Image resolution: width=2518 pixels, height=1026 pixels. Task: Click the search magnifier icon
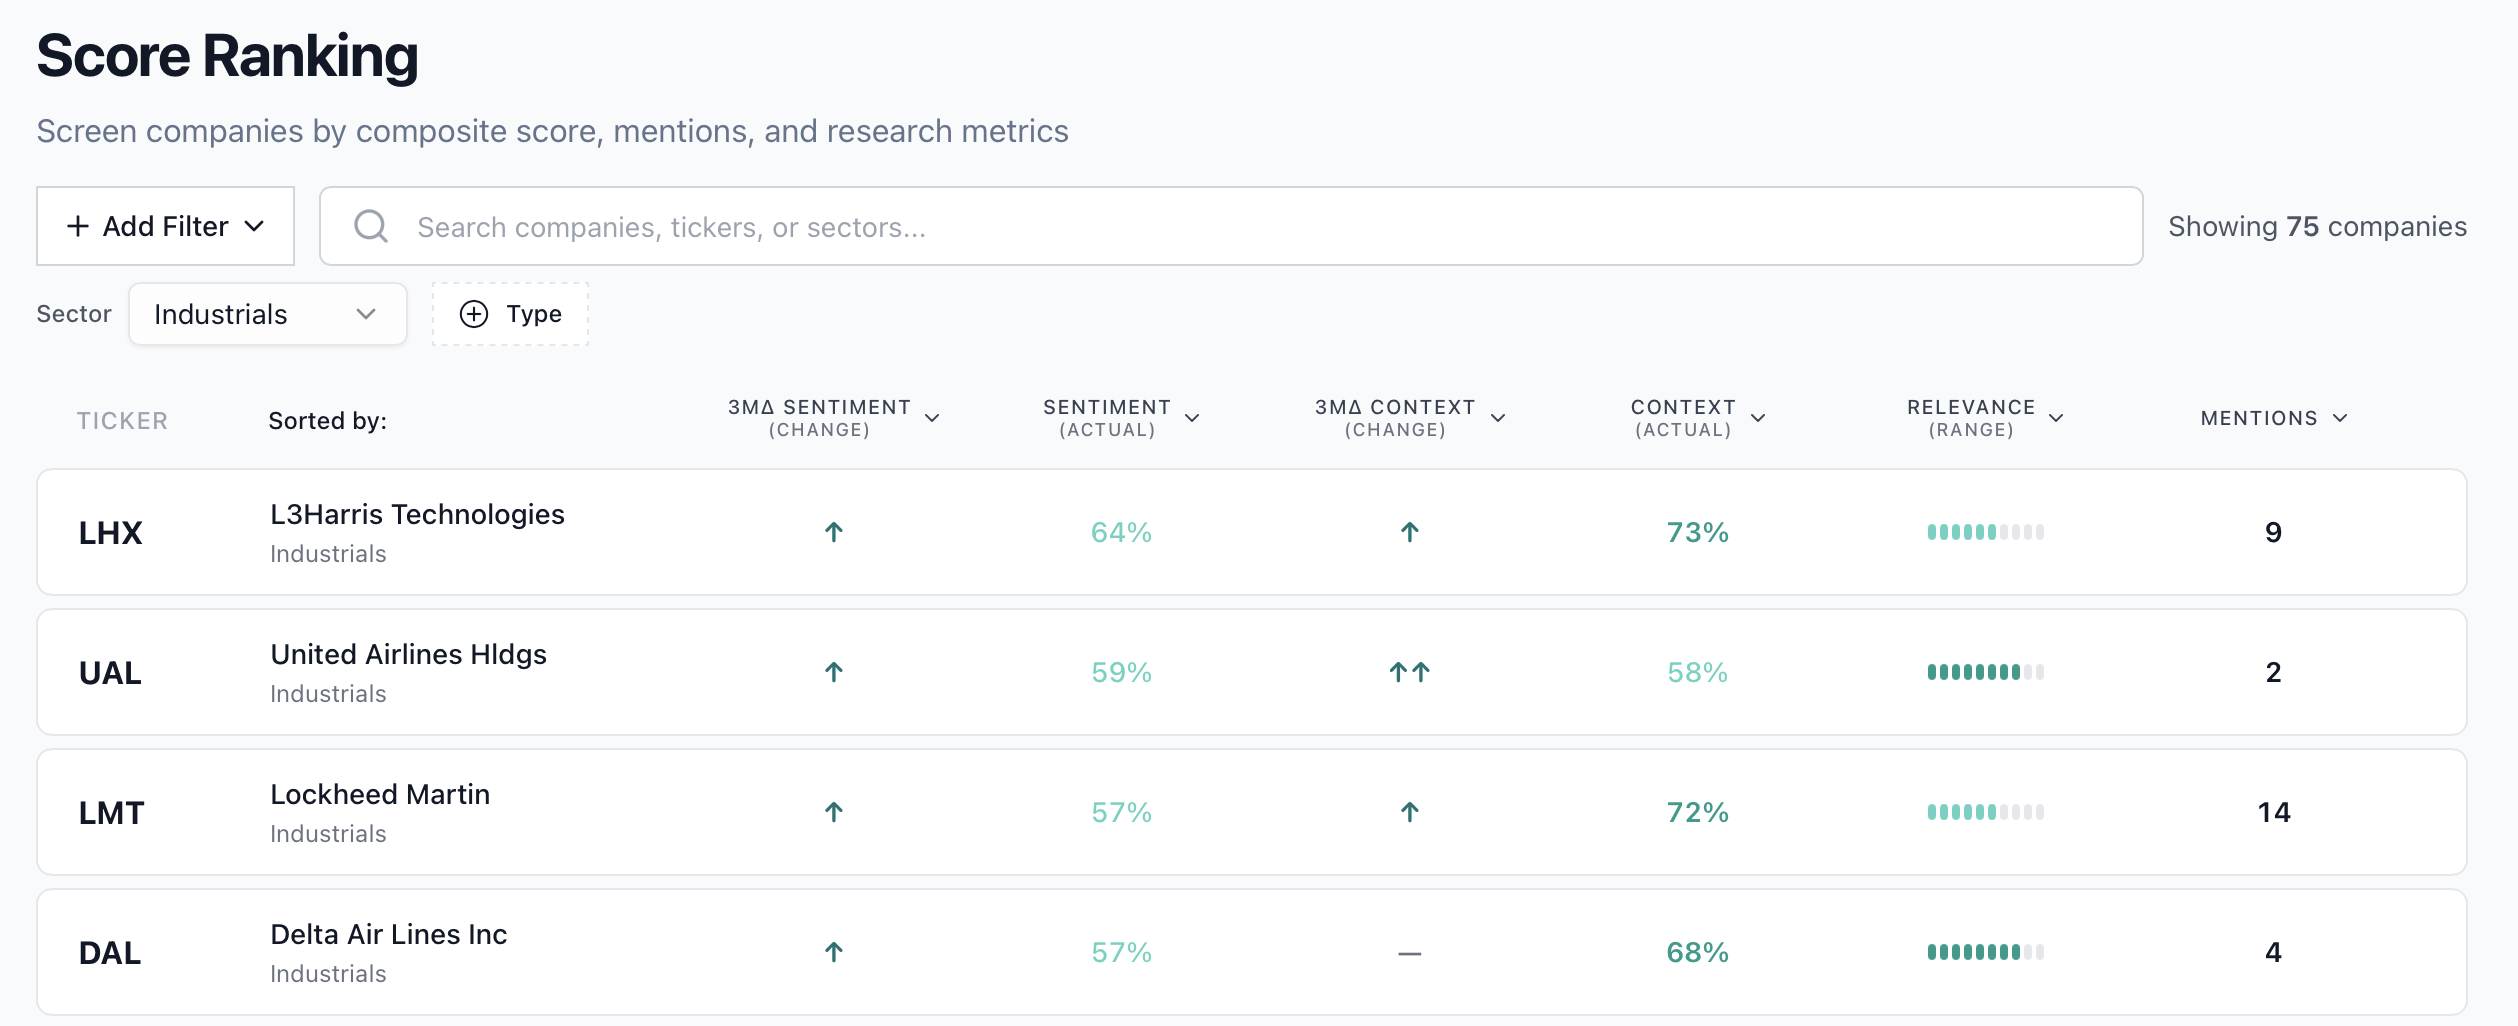pyautogui.click(x=371, y=226)
